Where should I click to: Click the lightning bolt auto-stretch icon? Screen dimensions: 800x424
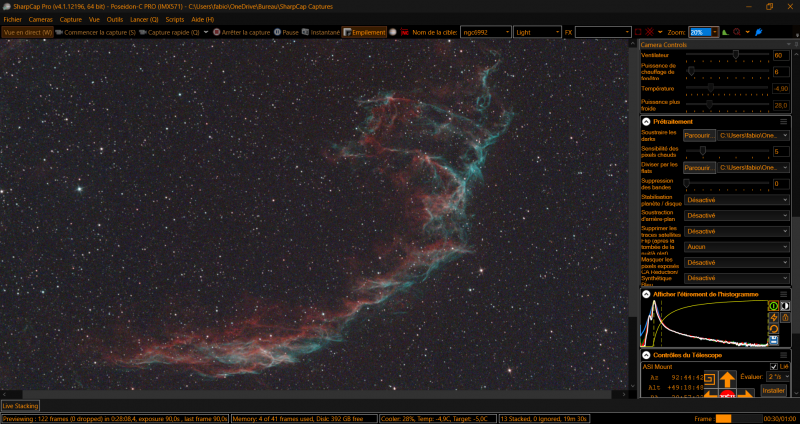773,317
